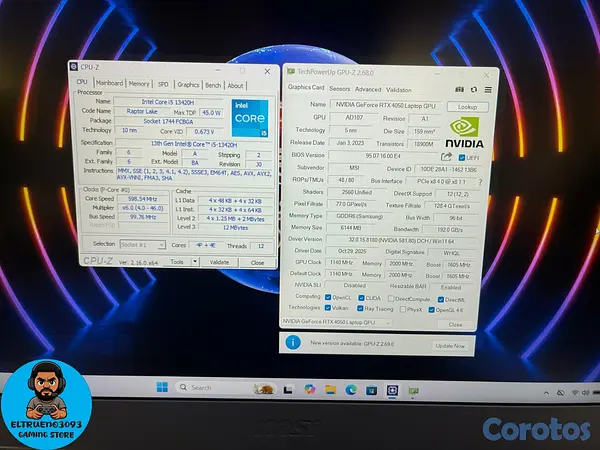Viewport: 600px width, 450px height.
Task: Click the "Raptor Lake" code name value
Action: pos(142,111)
